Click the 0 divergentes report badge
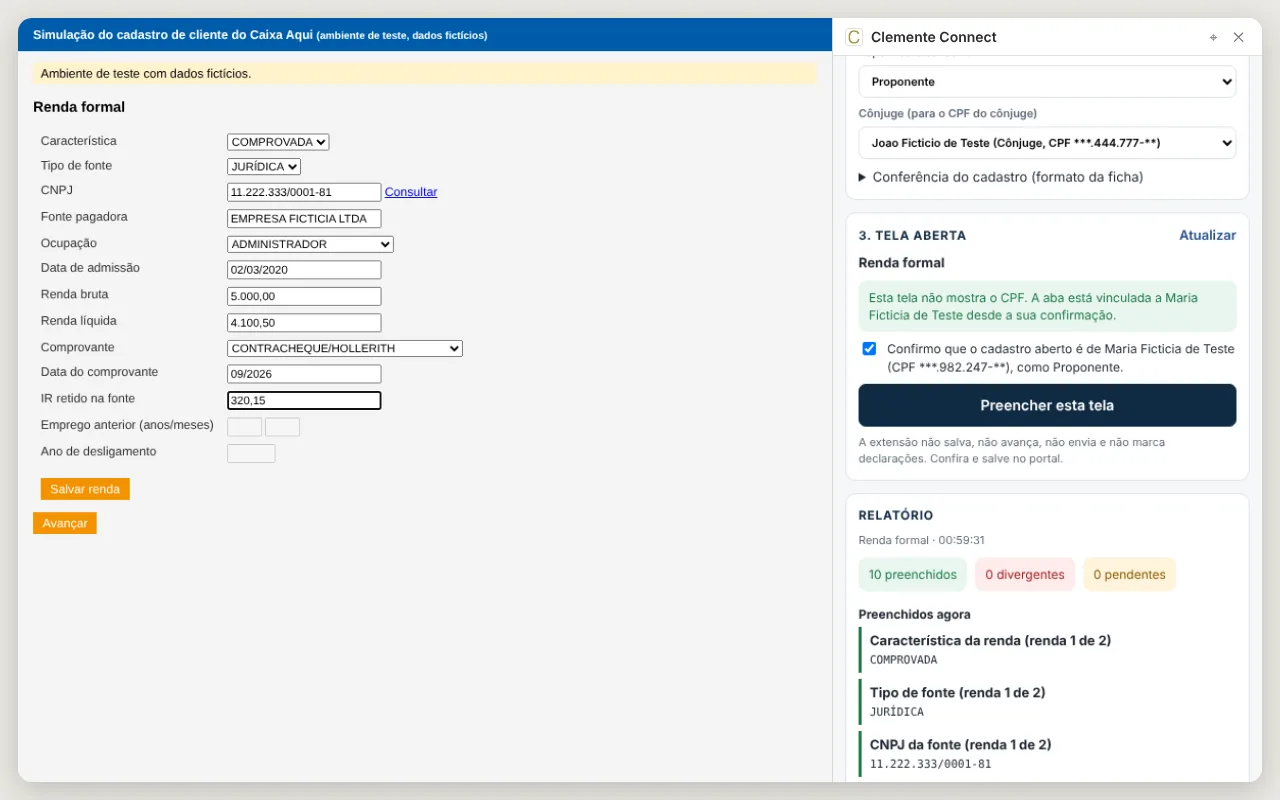 coord(1025,574)
